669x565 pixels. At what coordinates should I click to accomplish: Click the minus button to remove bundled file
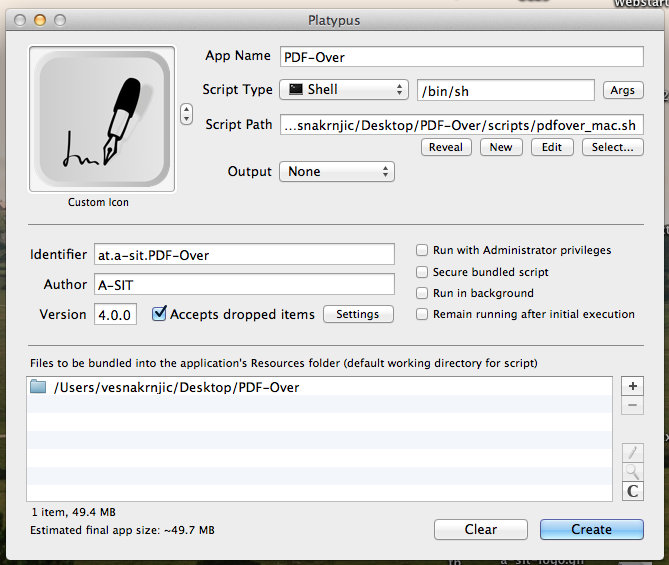[632, 405]
